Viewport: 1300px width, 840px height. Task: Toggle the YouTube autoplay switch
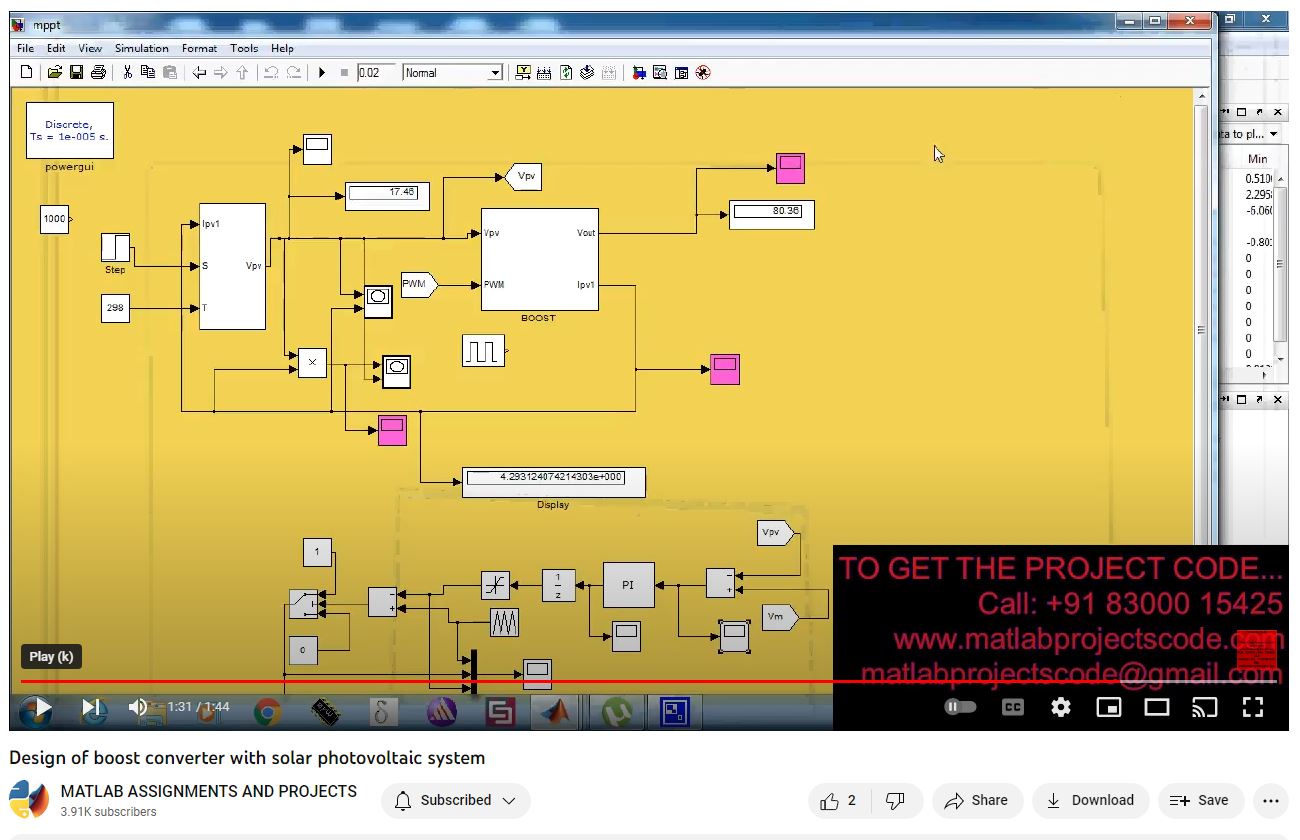[x=960, y=707]
